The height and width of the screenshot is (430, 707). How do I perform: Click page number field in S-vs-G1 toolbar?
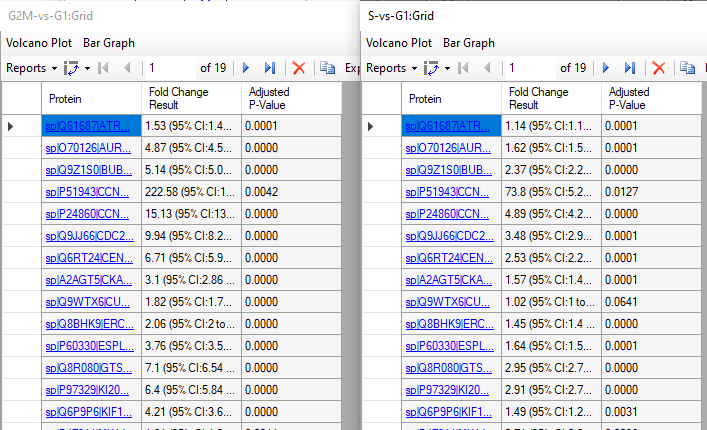coord(530,68)
